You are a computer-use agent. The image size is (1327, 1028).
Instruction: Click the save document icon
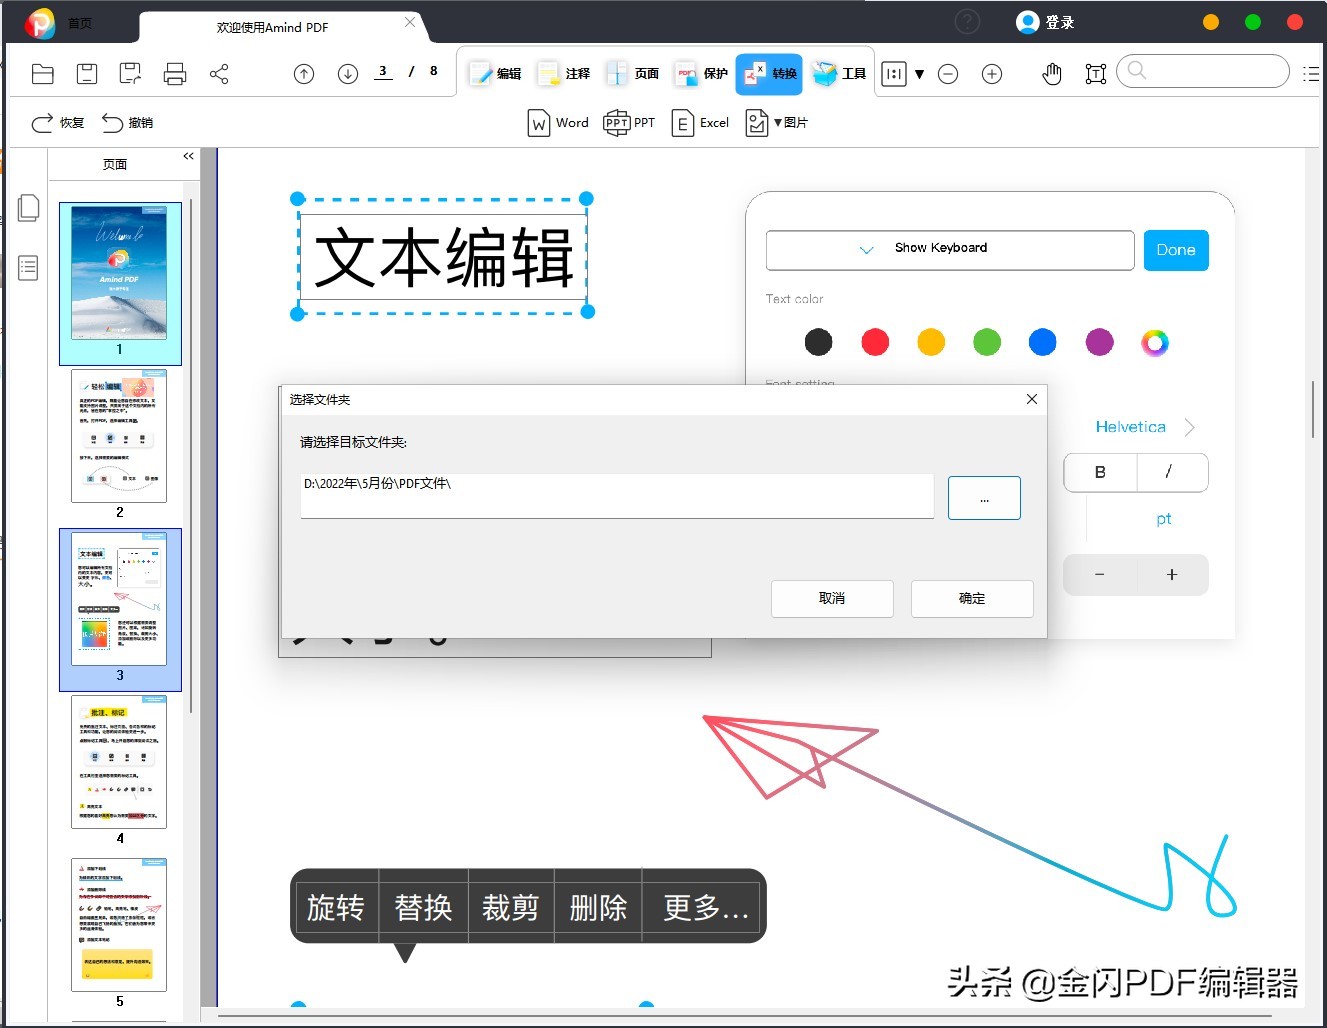(x=87, y=74)
